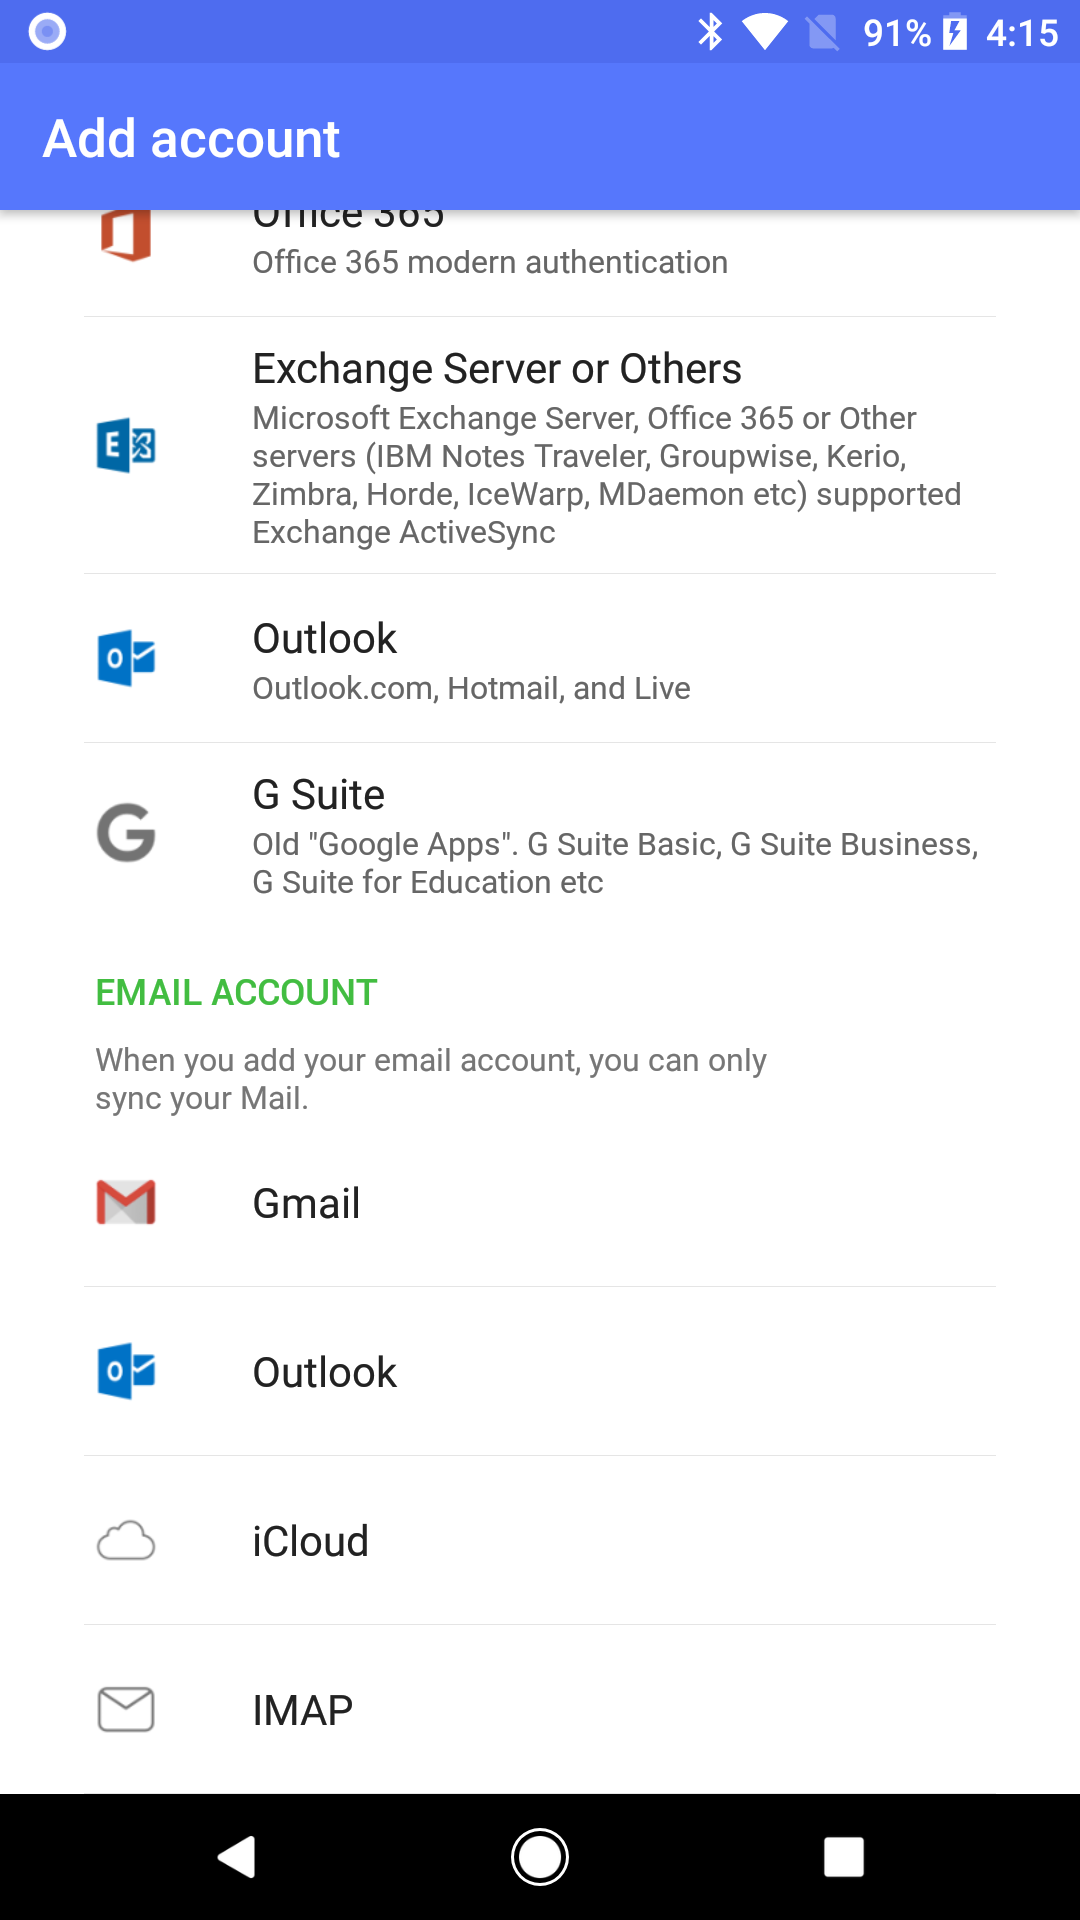Image resolution: width=1080 pixels, height=1920 pixels.
Task: Tap the iCloud cloud icon
Action: [126, 1540]
